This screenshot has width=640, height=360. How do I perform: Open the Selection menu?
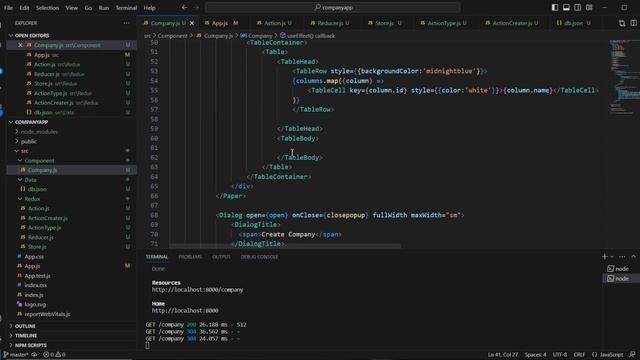(x=47, y=8)
